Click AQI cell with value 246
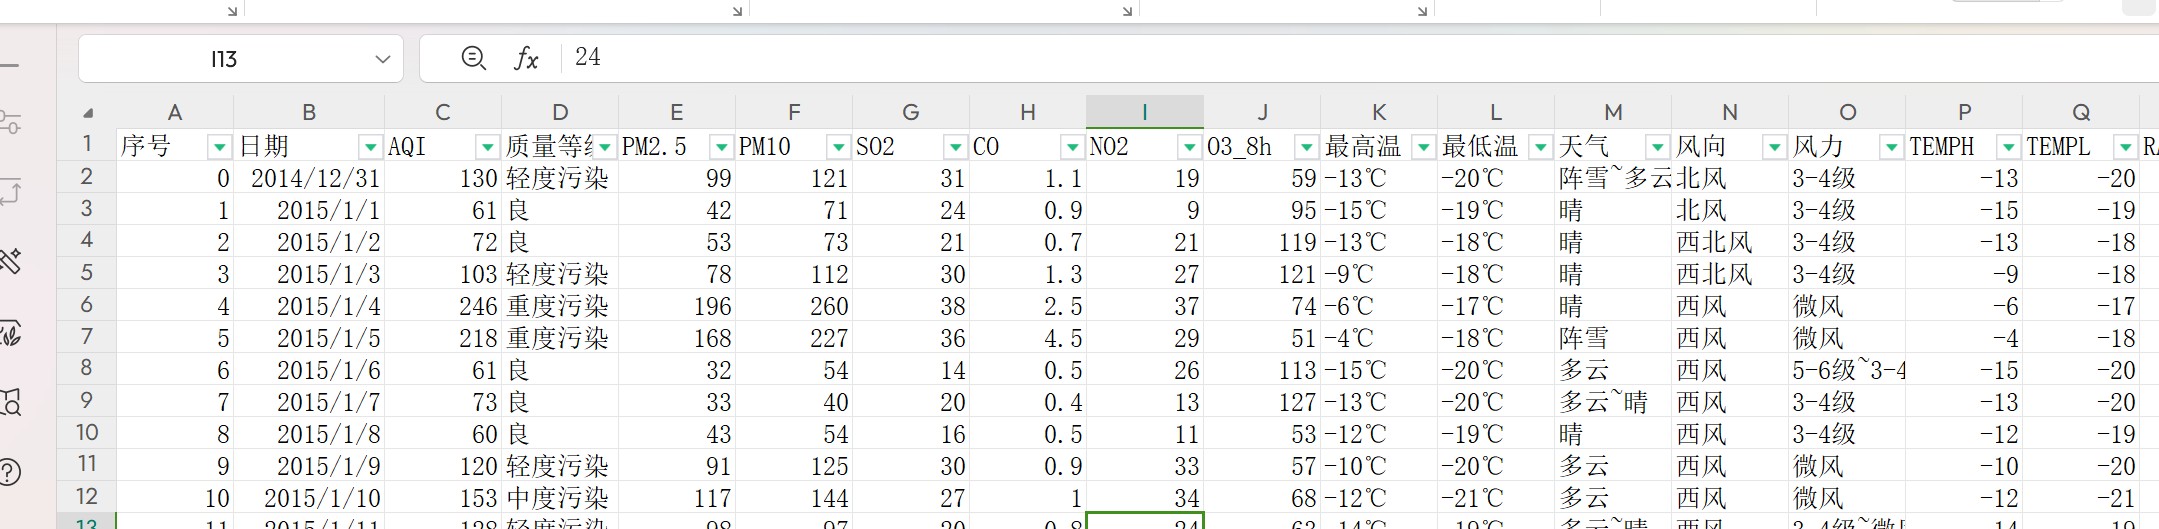Screen dimensions: 2159x529 pos(443,306)
